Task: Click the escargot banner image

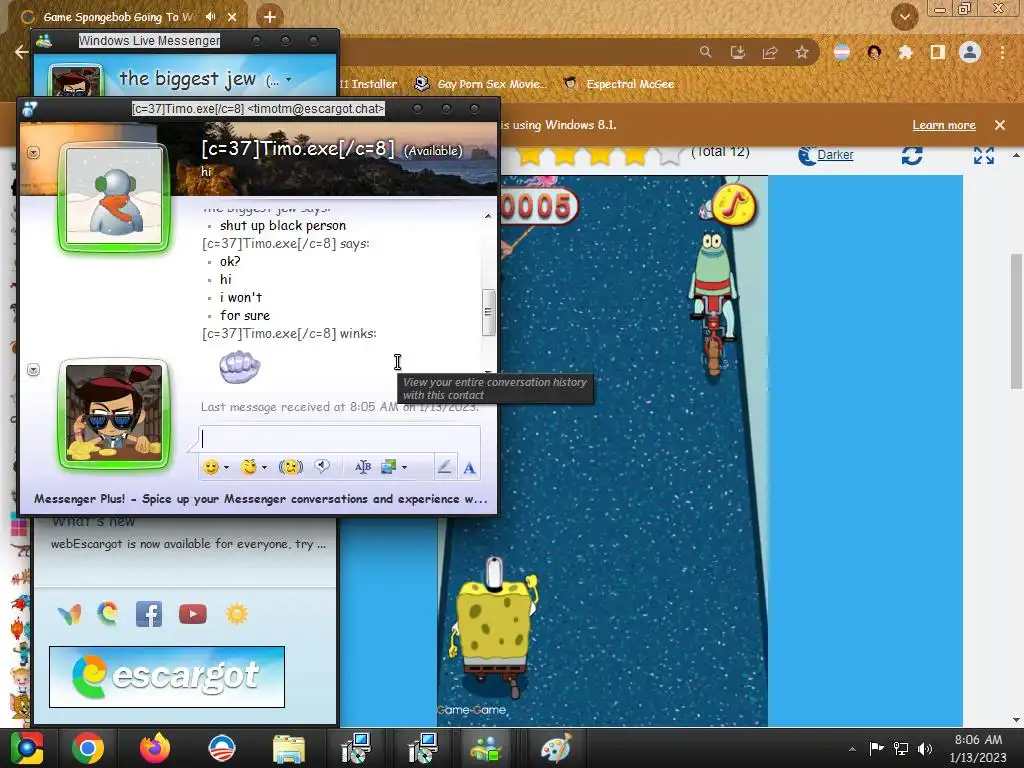Action: click(x=167, y=677)
